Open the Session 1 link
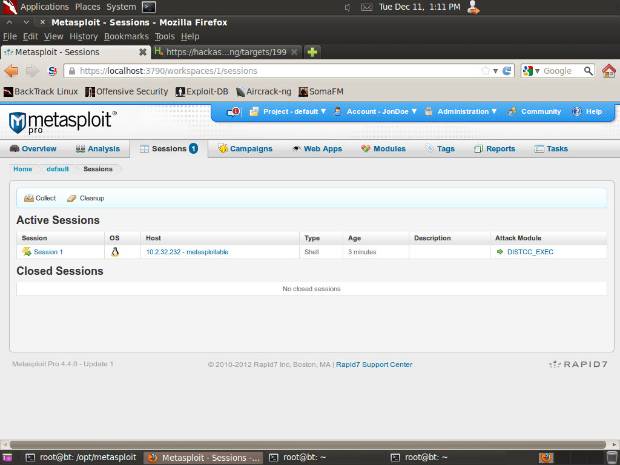This screenshot has height=465, width=620. click(x=47, y=252)
